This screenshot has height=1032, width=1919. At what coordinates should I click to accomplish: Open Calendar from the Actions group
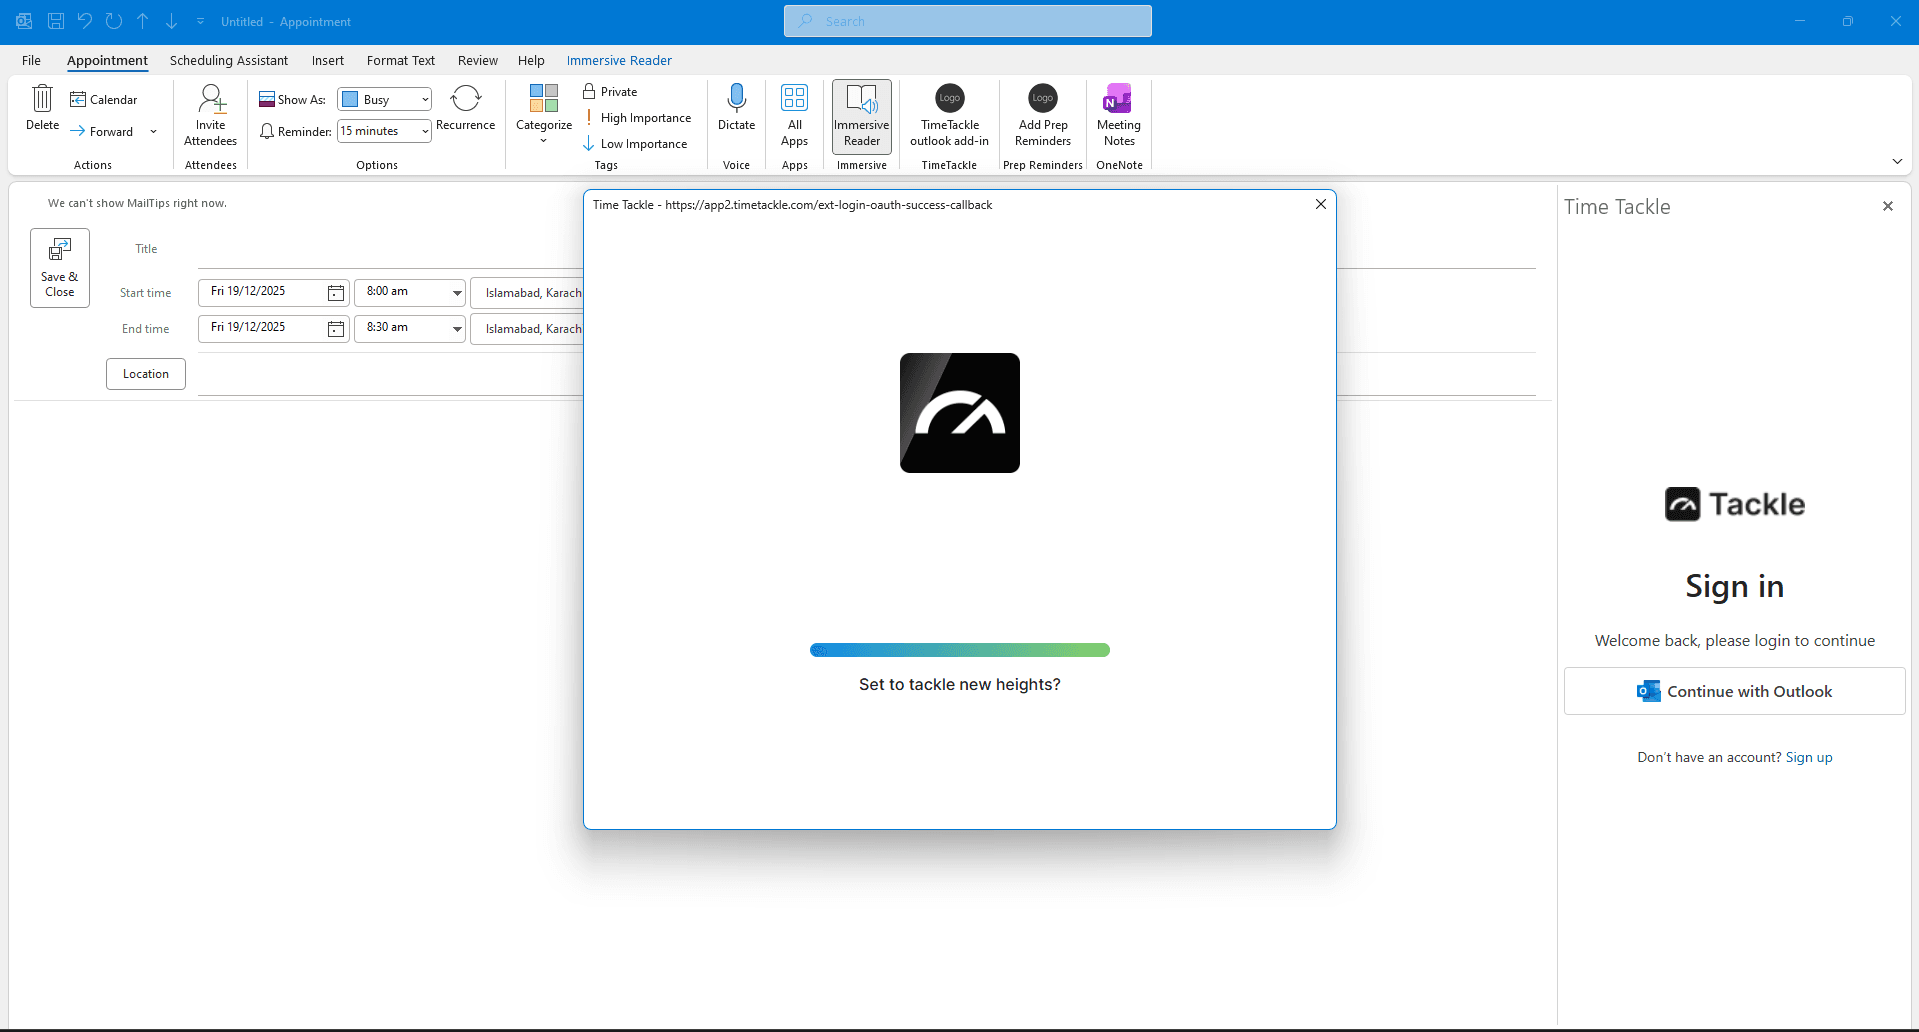(x=104, y=99)
